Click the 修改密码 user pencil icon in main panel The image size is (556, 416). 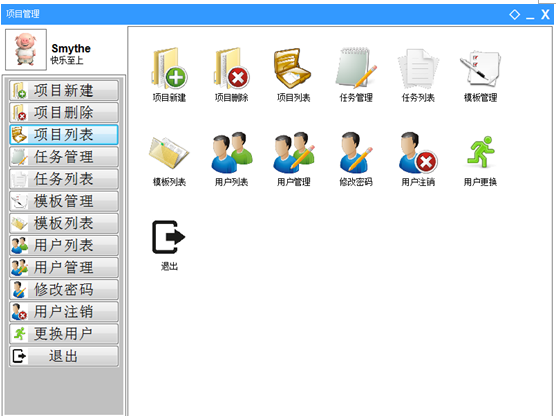tap(356, 152)
